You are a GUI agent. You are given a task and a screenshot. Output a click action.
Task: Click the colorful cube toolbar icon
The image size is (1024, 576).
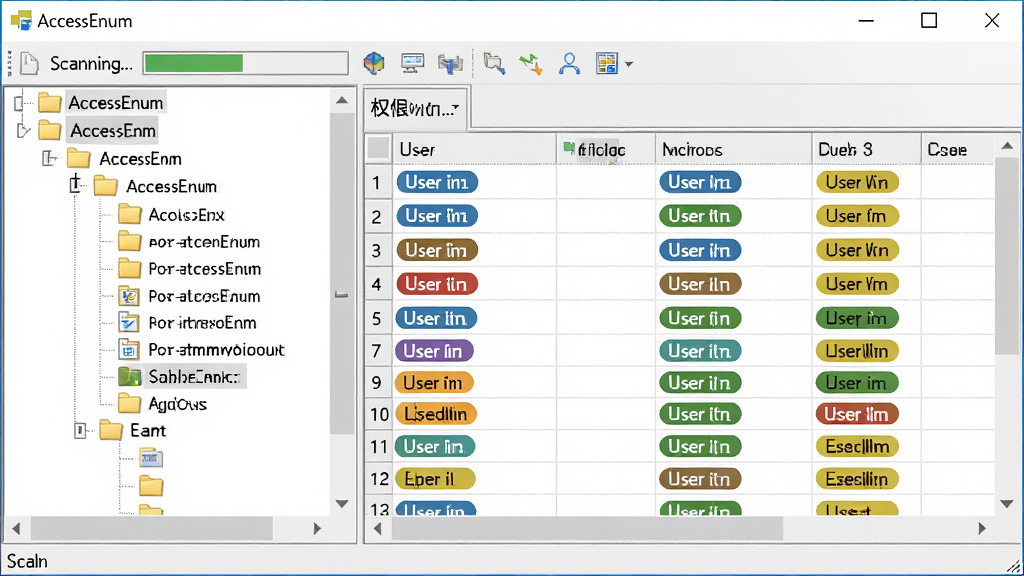374,63
